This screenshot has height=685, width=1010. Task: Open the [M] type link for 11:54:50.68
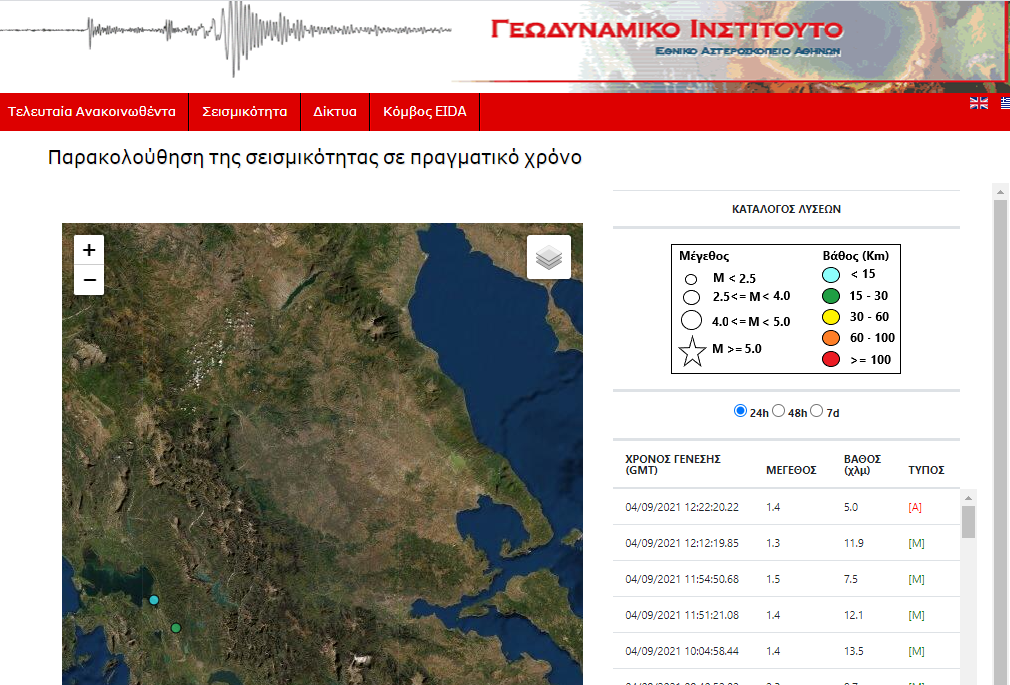coord(916,579)
